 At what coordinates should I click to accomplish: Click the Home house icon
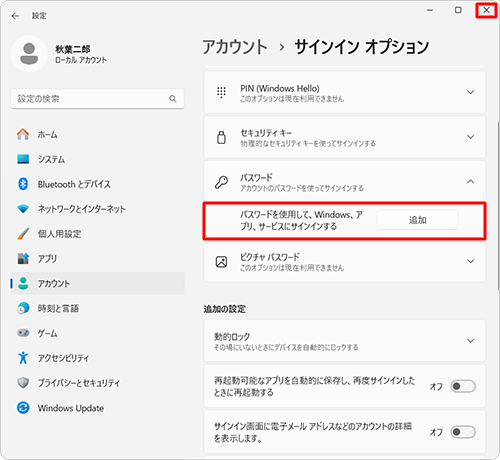click(x=23, y=134)
